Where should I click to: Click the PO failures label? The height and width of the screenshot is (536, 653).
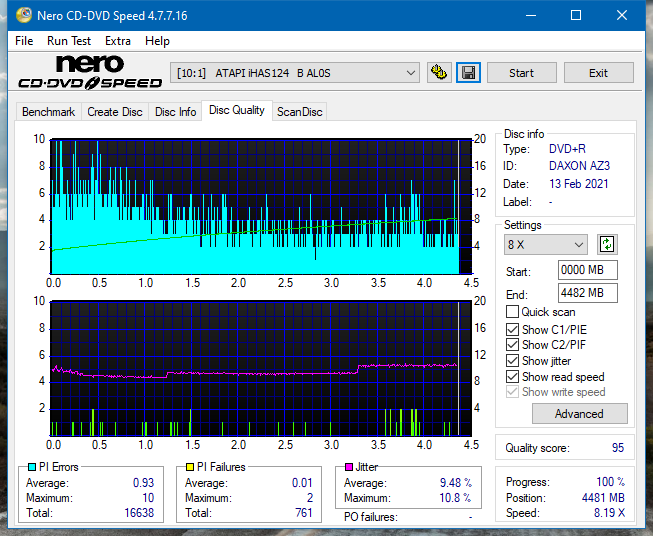pos(371,517)
